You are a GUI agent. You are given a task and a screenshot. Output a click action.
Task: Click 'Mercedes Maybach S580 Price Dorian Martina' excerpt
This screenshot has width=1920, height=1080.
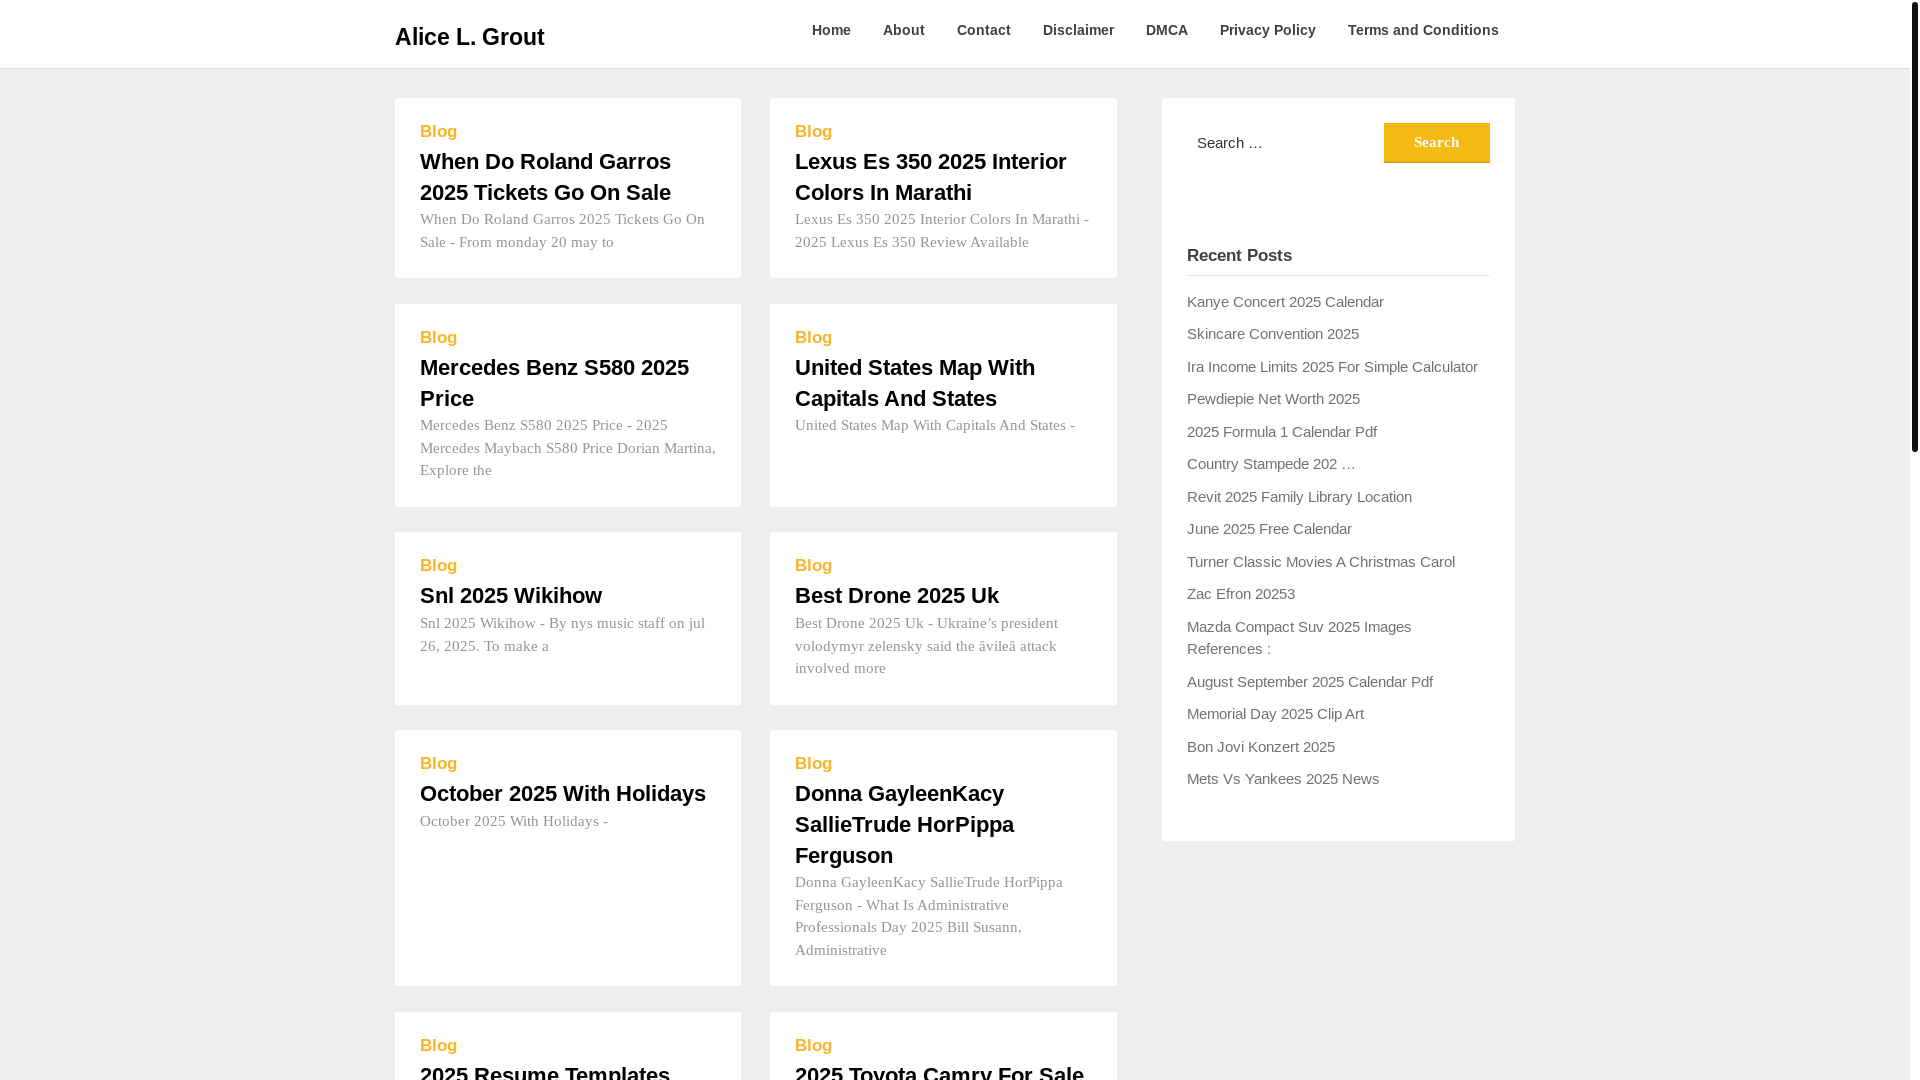568,448
